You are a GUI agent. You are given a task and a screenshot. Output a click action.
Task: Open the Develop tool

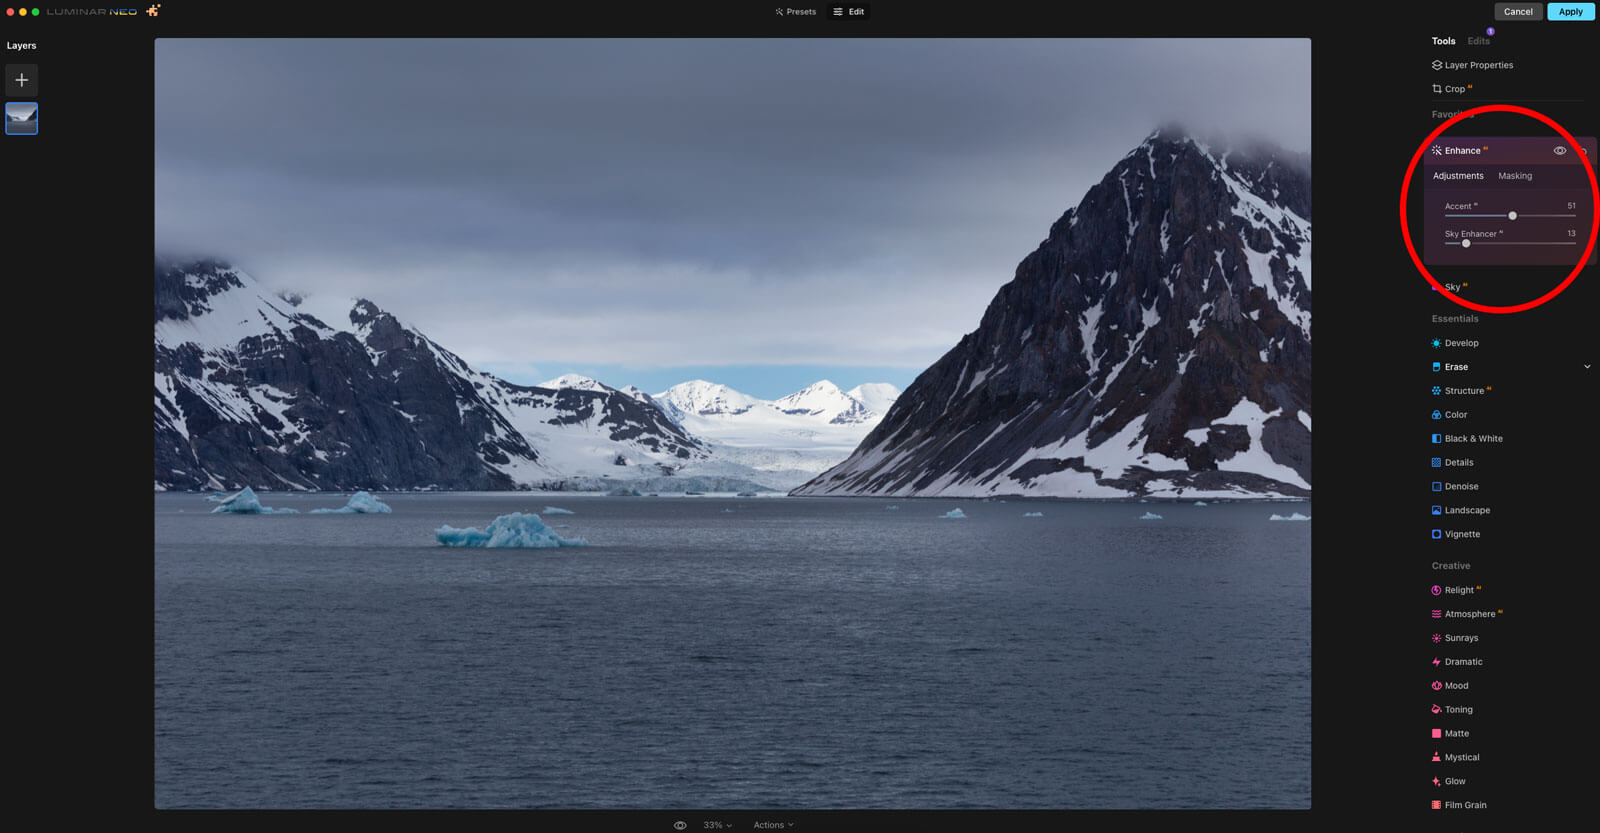[x=1461, y=343]
